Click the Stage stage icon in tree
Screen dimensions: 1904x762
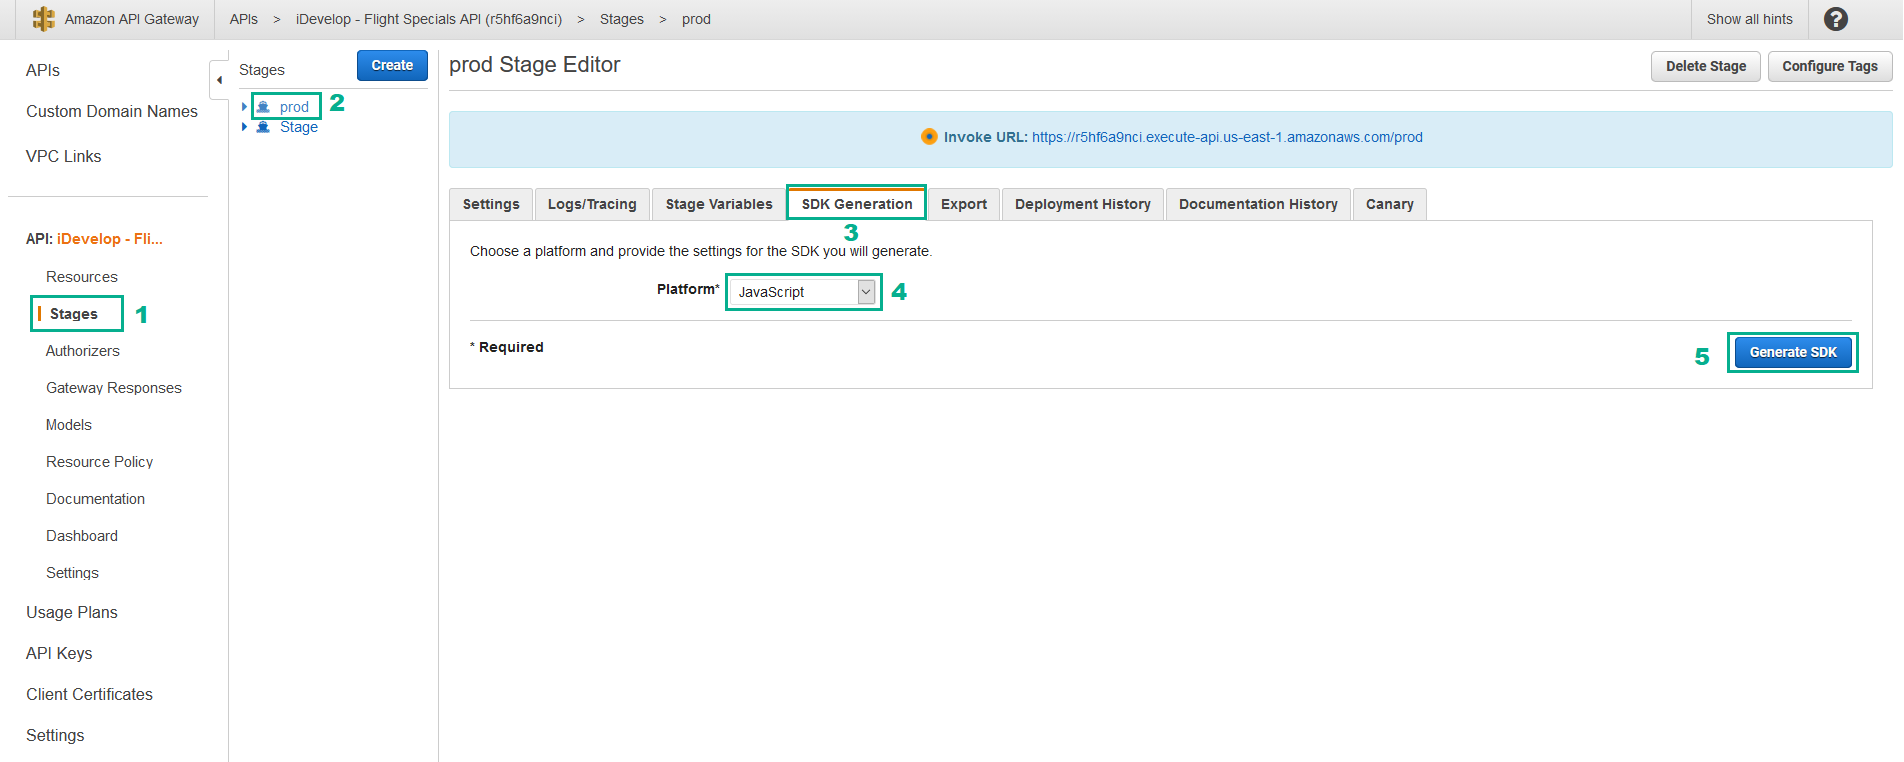263,127
